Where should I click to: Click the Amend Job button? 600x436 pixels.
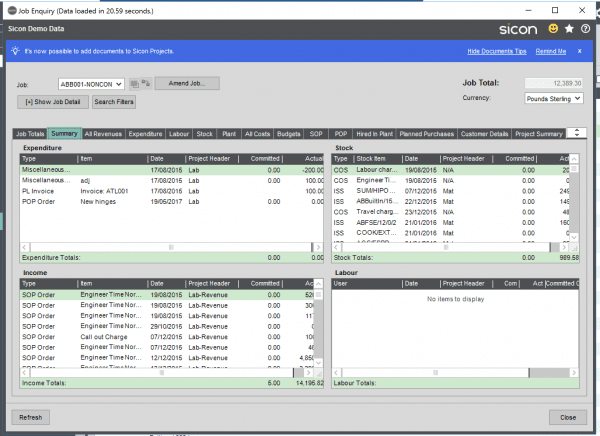click(x=187, y=83)
